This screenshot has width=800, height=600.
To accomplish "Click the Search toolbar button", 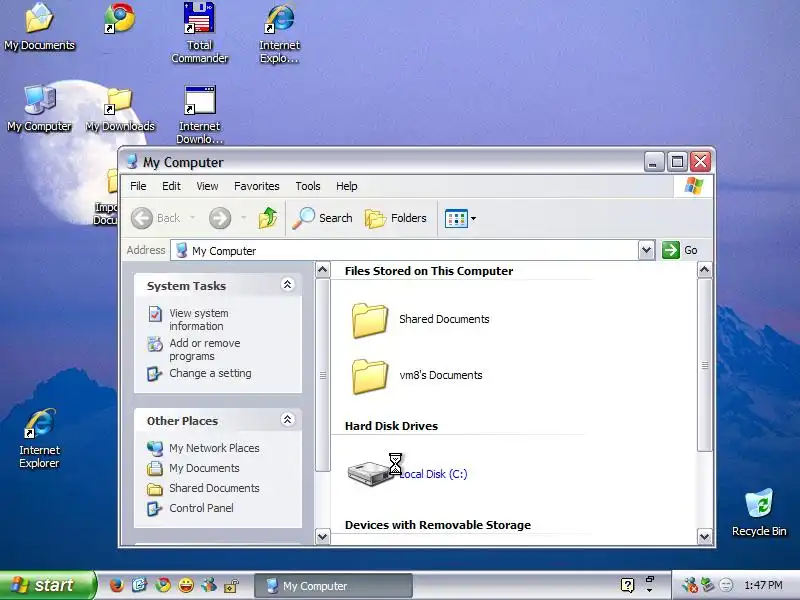I will click(x=322, y=218).
